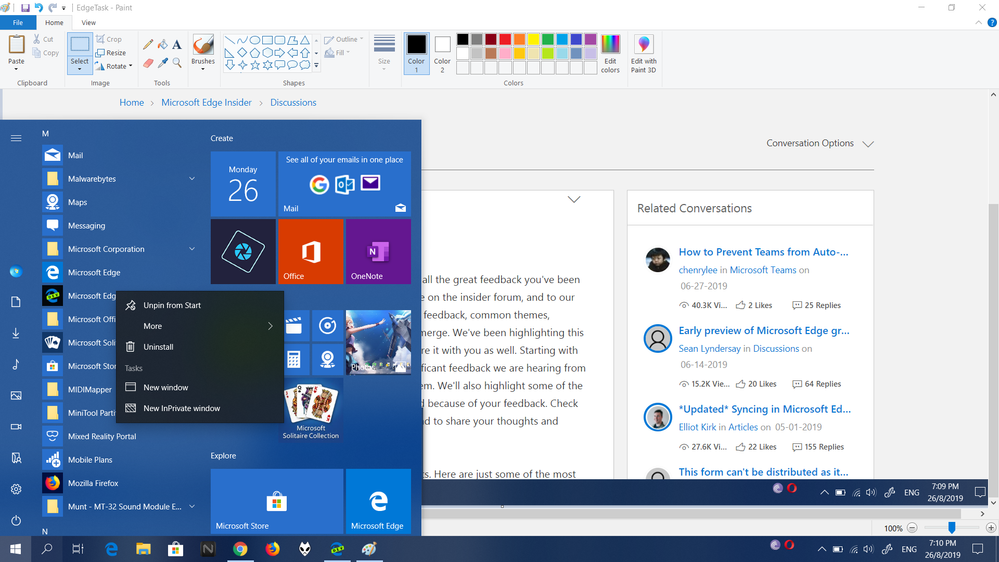The image size is (999, 562).
Task: Open the Discussions breadcrumb link
Action: point(292,102)
